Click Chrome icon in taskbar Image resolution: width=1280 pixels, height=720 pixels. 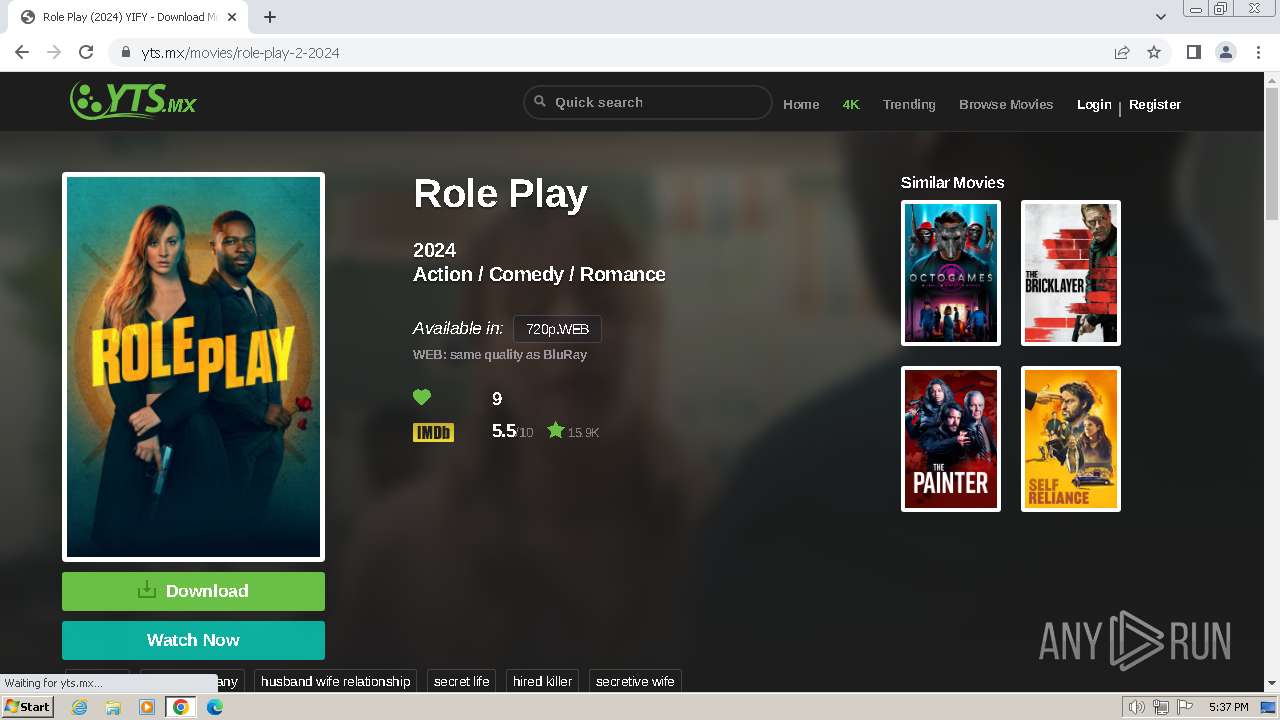pyautogui.click(x=180, y=707)
